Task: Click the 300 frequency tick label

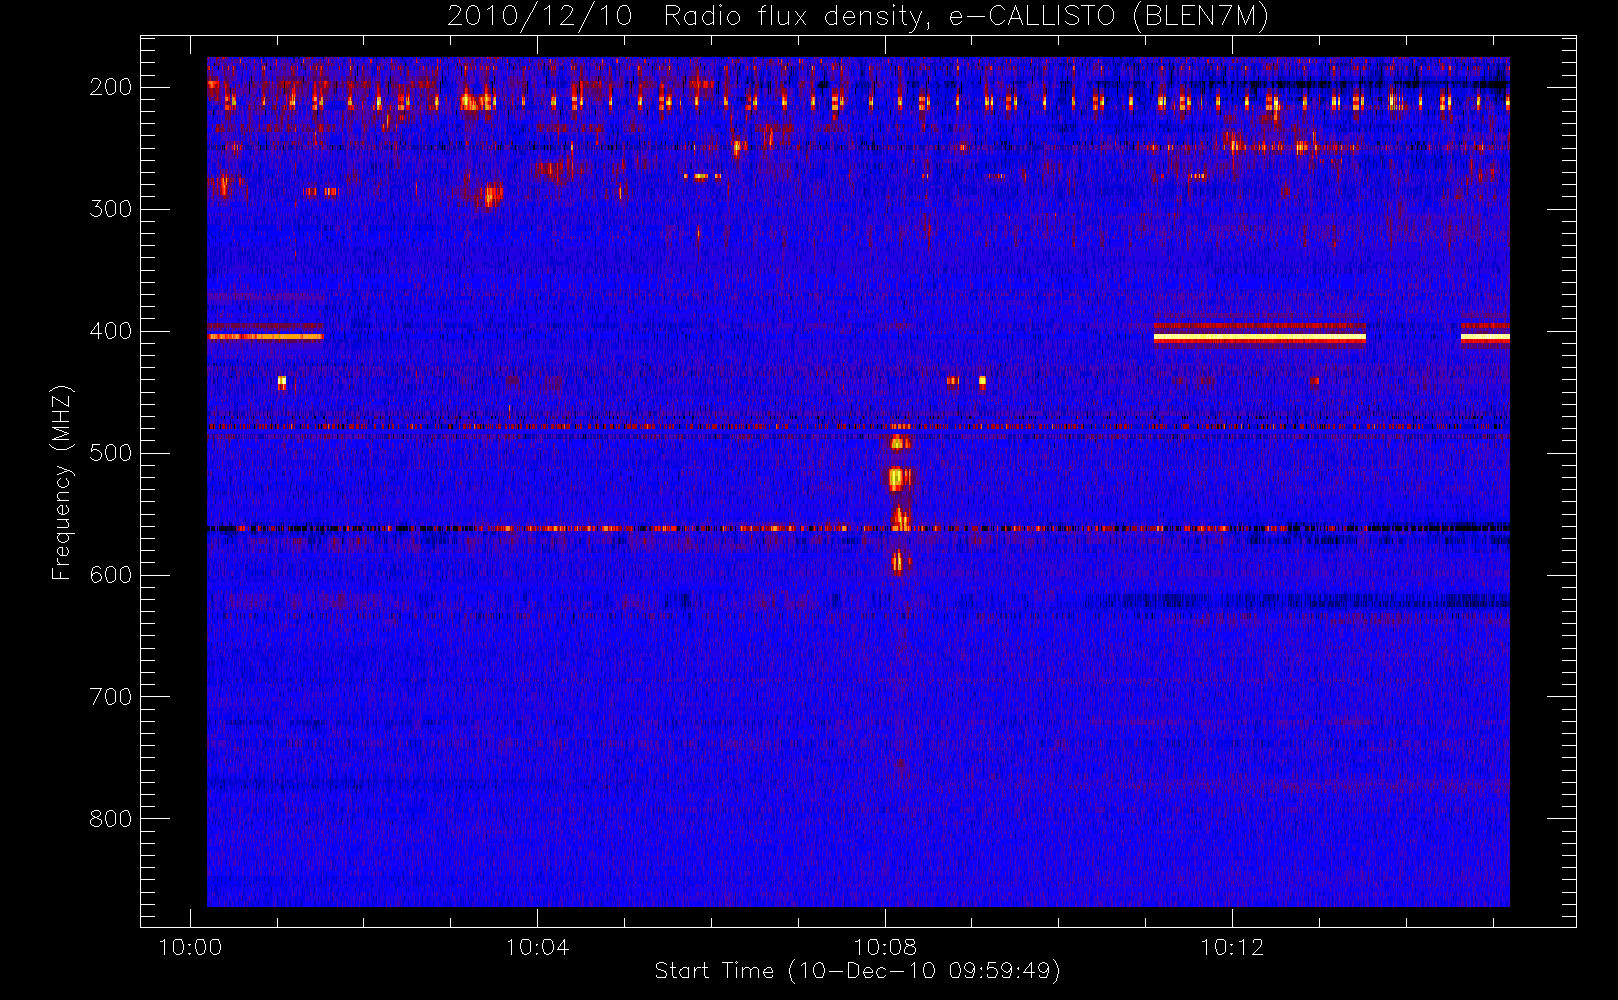Action: coord(110,209)
